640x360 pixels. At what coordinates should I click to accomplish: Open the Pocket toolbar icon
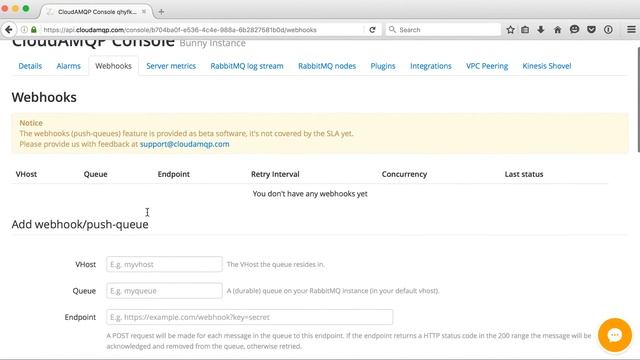[x=591, y=29]
